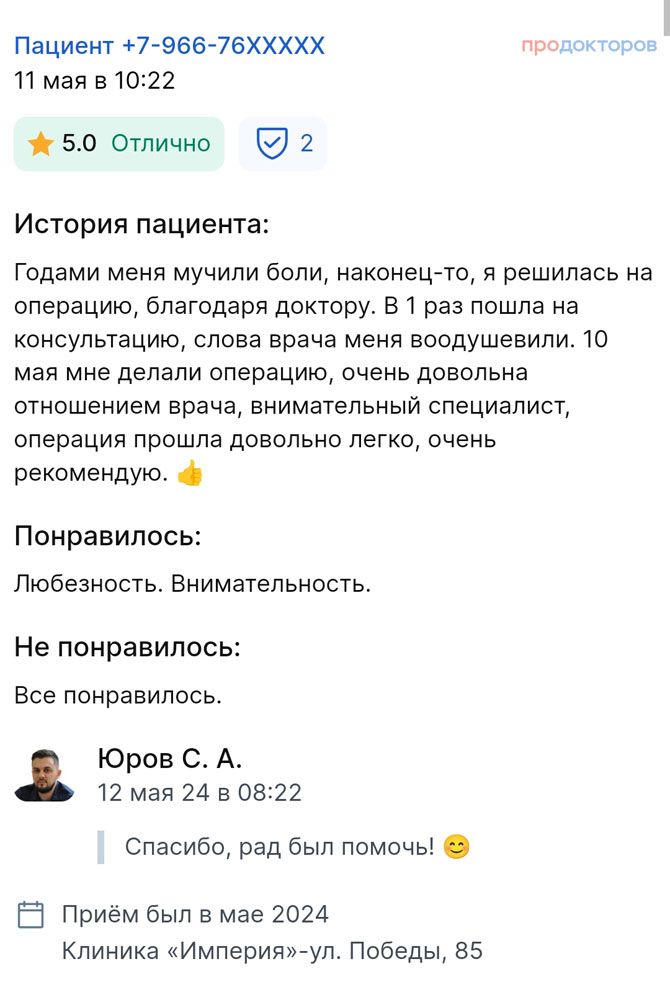Click reply timestamp "12 мая 24 в 08:22"
The height and width of the screenshot is (1000, 670).
pos(199,793)
